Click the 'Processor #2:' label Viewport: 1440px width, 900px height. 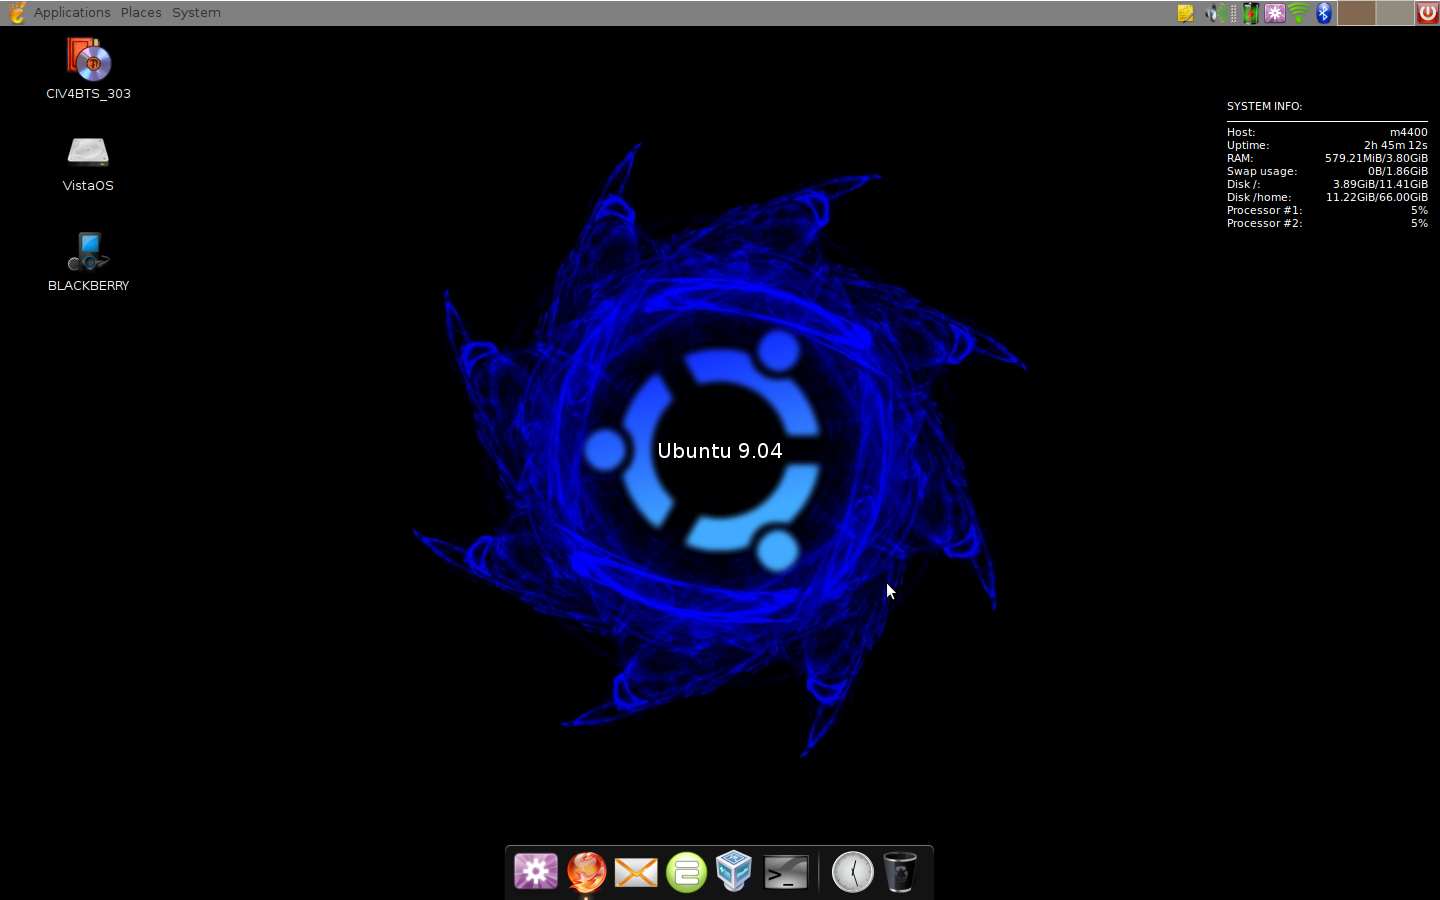1264,223
